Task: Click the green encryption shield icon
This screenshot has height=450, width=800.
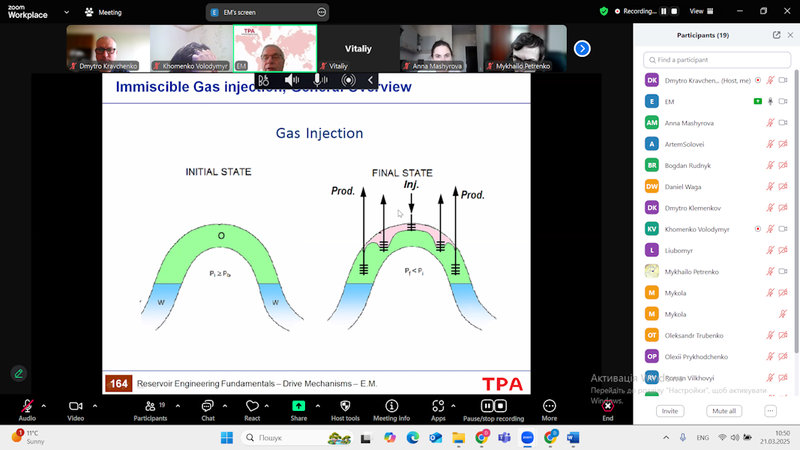Action: (604, 11)
